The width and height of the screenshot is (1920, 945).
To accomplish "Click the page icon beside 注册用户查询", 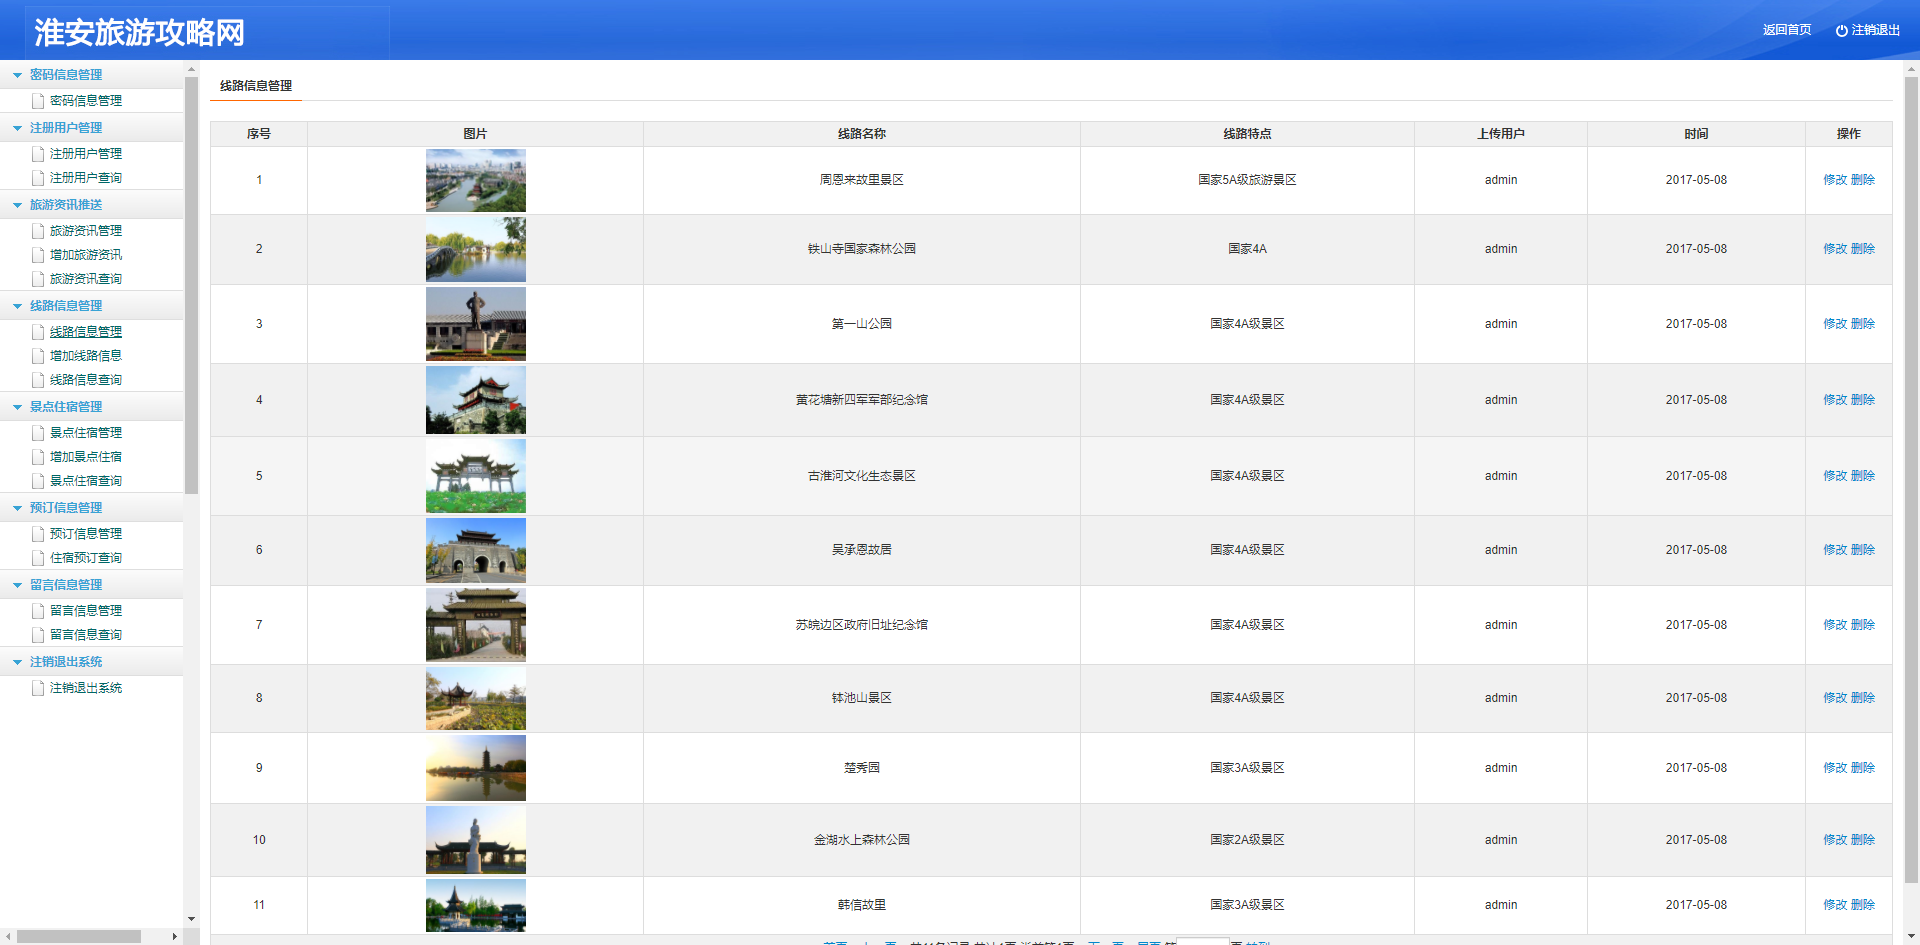I will pos(38,178).
